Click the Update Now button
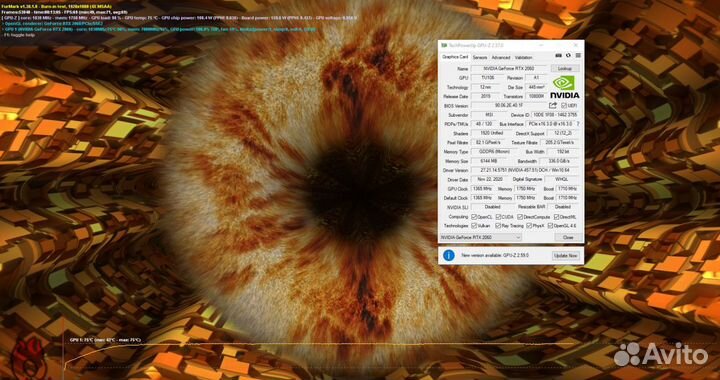The image size is (720, 380). [x=566, y=256]
